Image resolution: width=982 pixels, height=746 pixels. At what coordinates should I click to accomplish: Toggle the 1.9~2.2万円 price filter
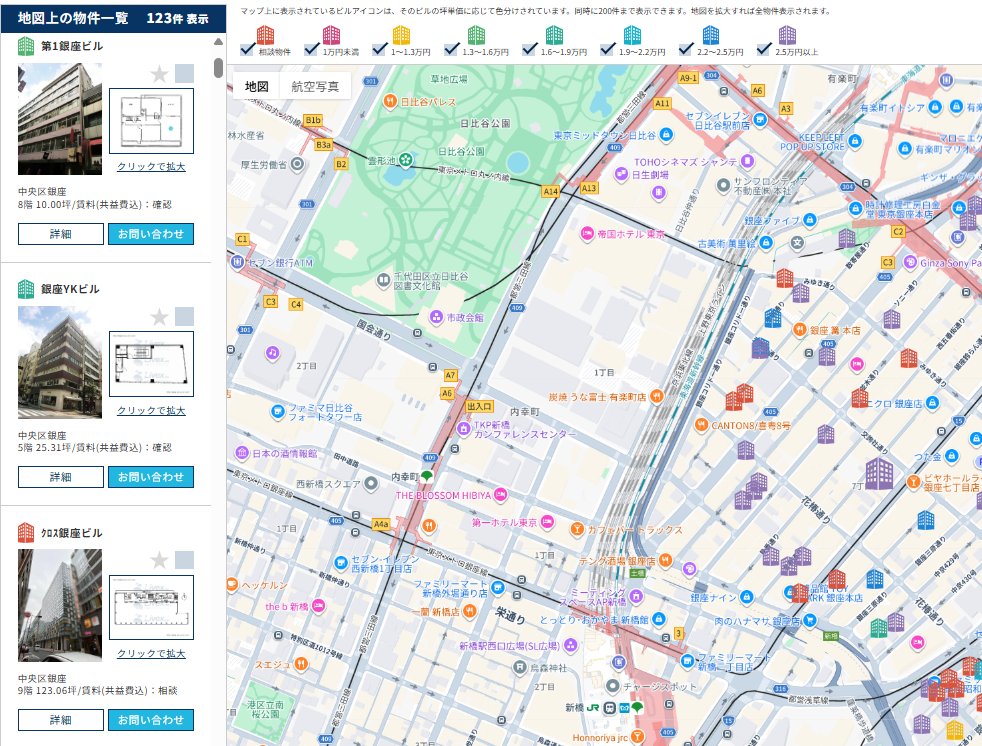607,49
